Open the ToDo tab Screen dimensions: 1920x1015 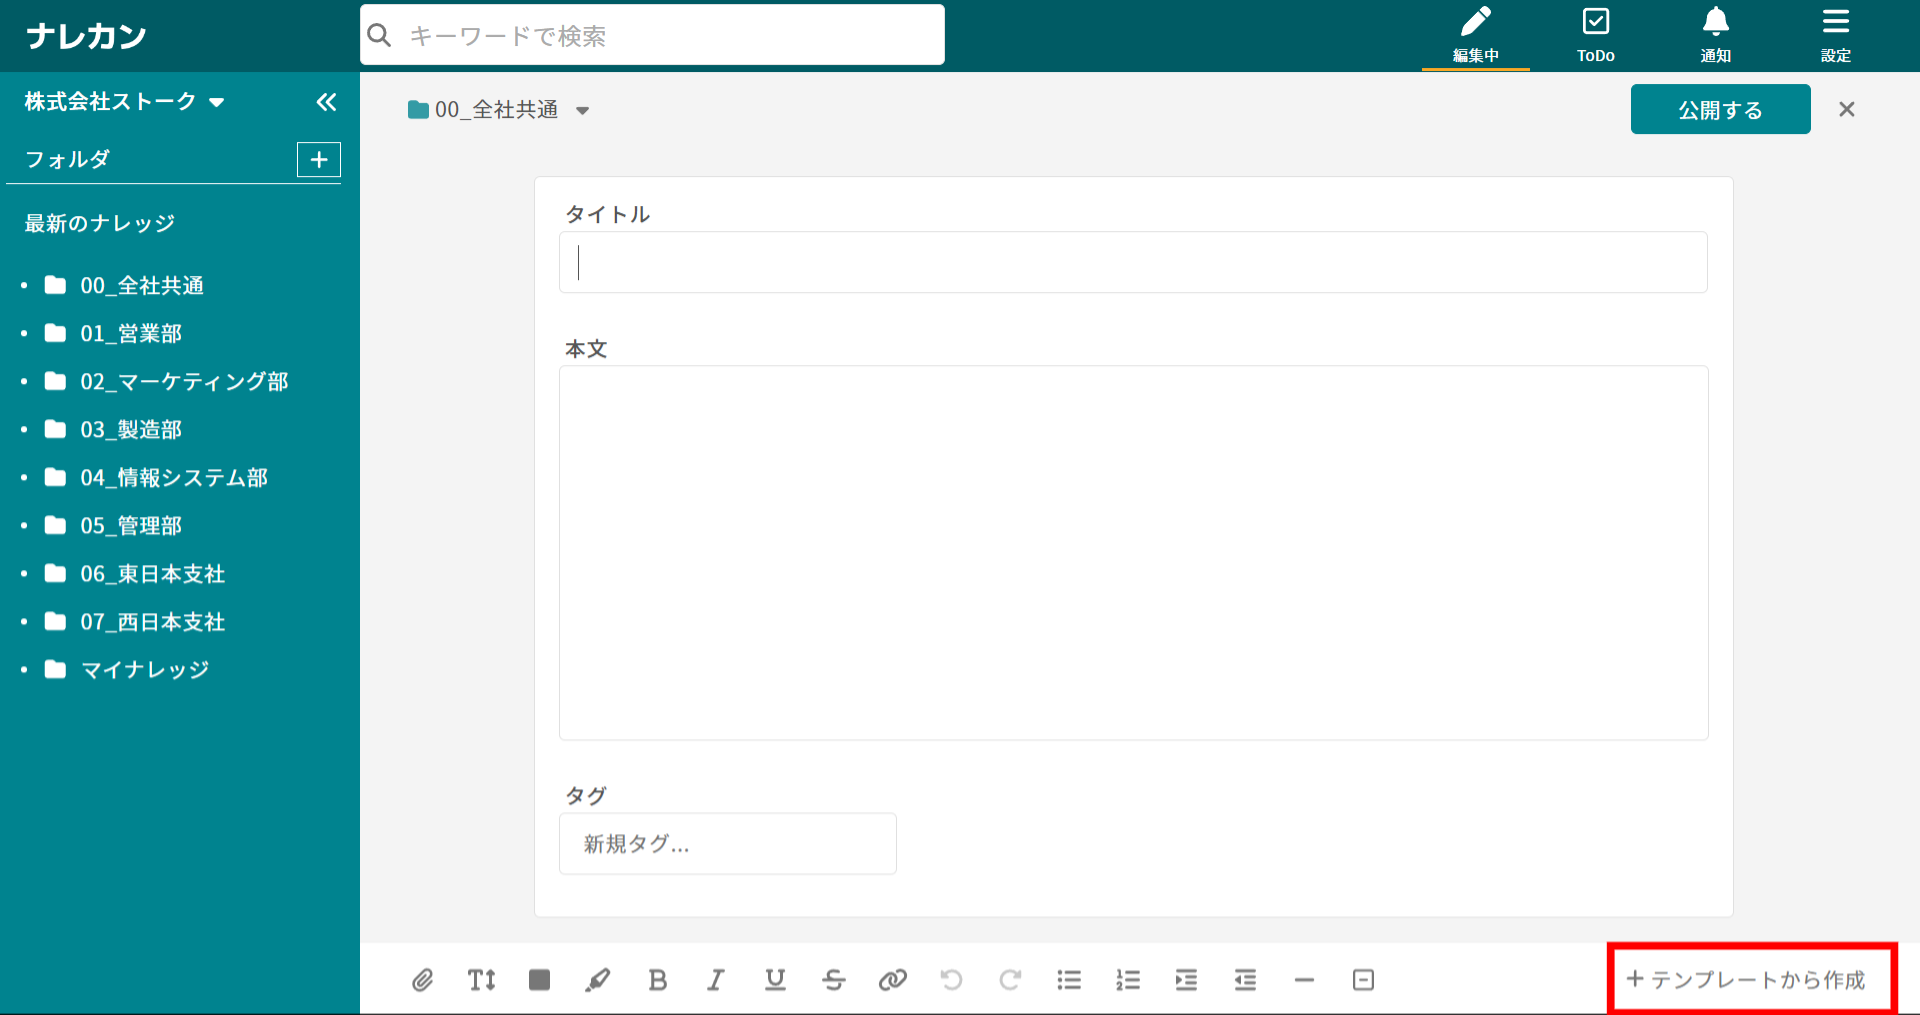pos(1595,36)
